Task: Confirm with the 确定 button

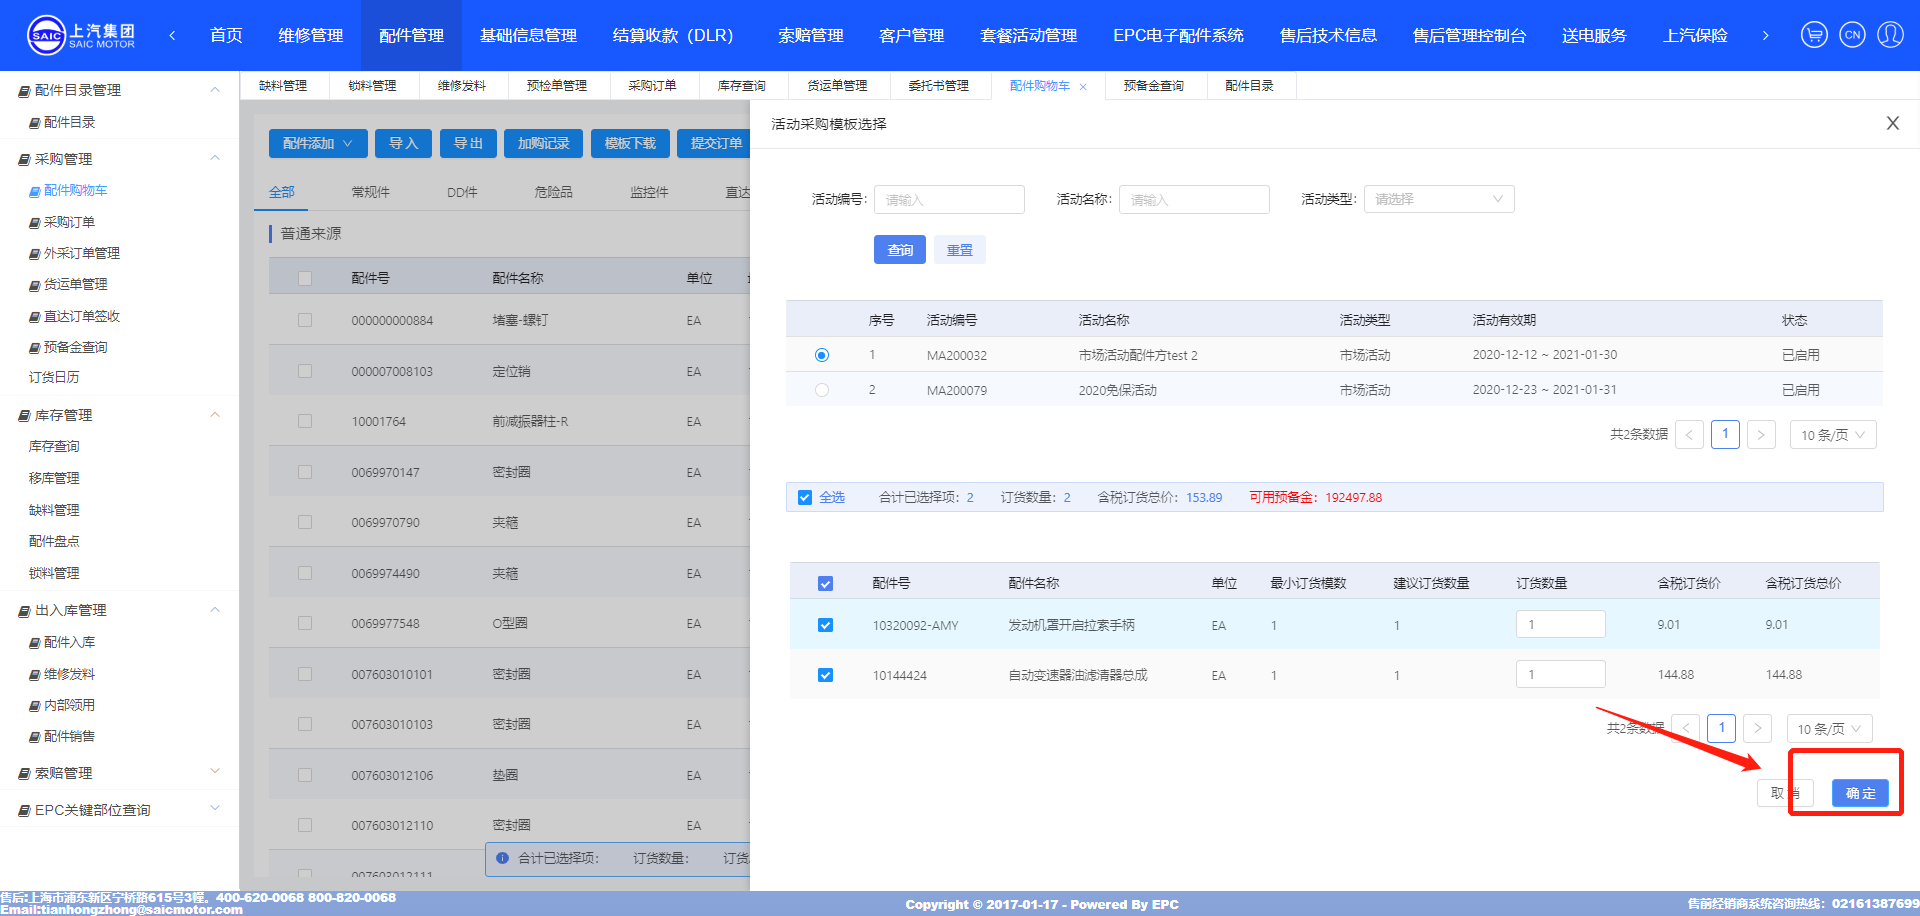Action: [1860, 793]
